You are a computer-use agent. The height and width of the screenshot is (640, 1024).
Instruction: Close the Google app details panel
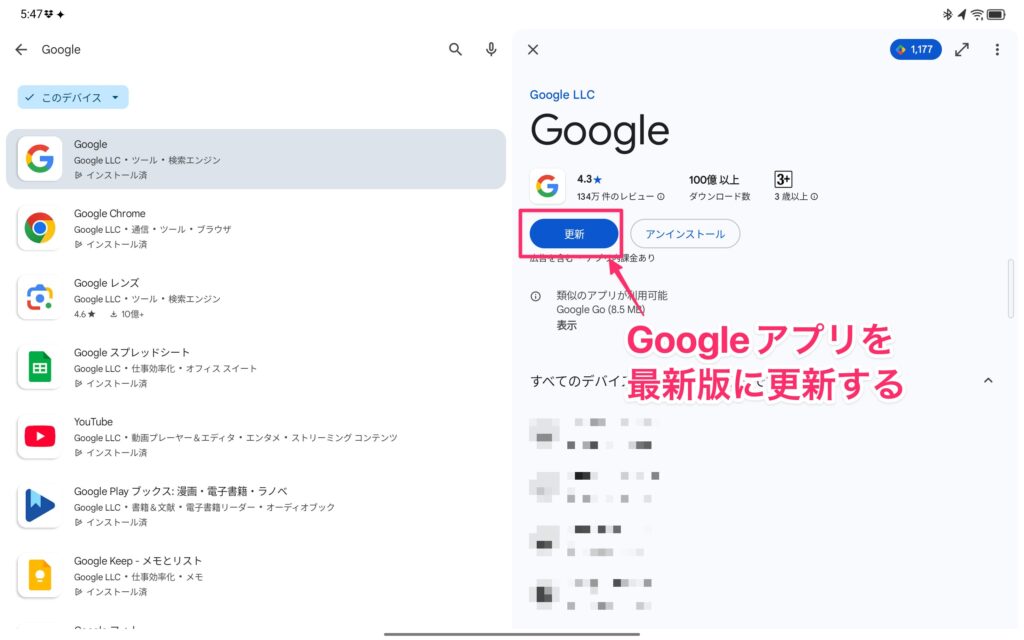point(533,50)
